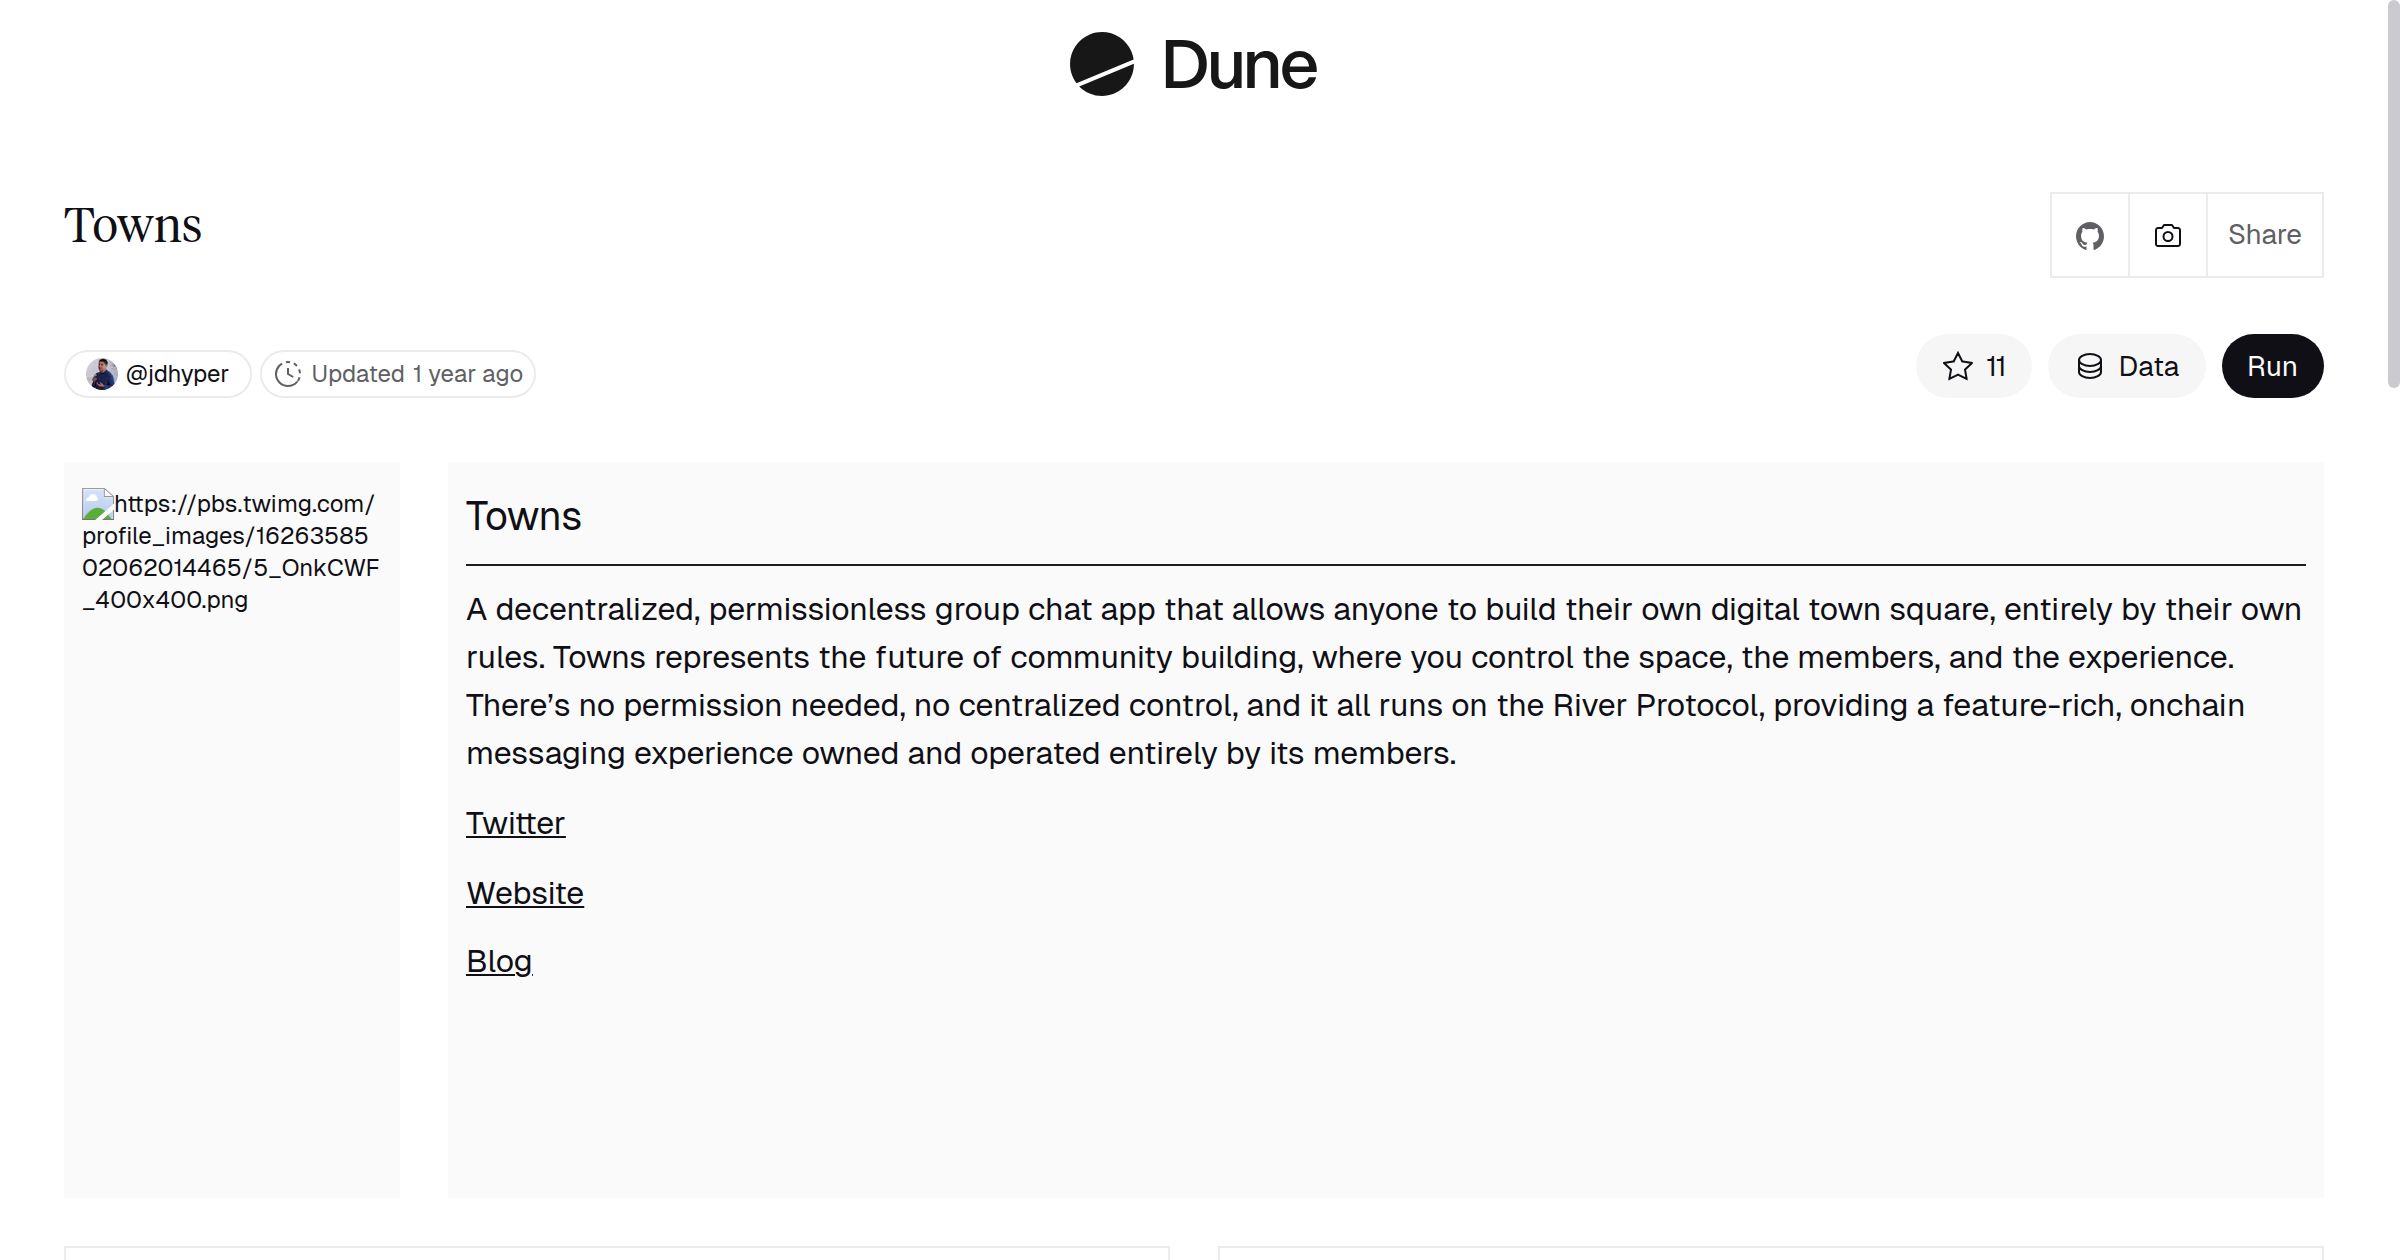Image resolution: width=2400 pixels, height=1260 pixels.
Task: Click the page vertical scrollbar thumb
Action: [2392, 190]
